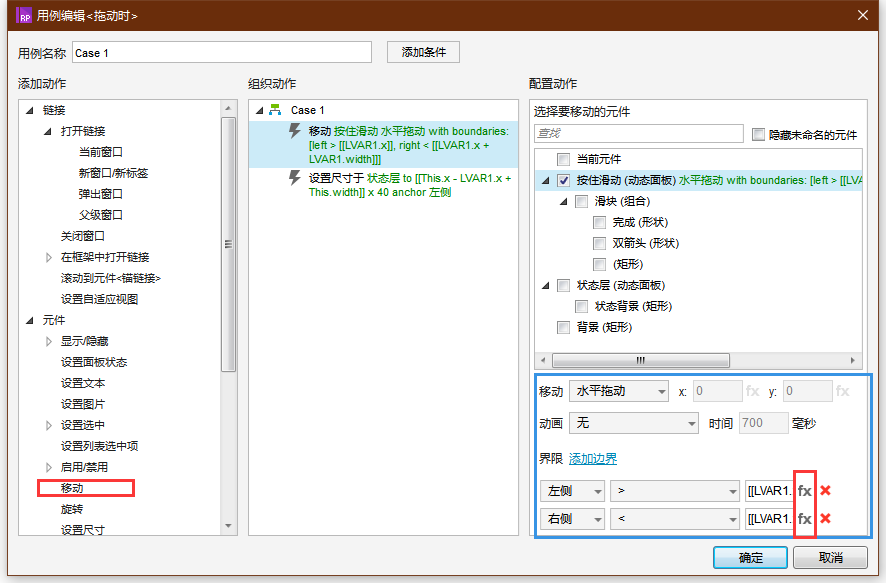Open the 右侧 boundary side dropdown
Image resolution: width=886 pixels, height=583 pixels.
[572, 519]
